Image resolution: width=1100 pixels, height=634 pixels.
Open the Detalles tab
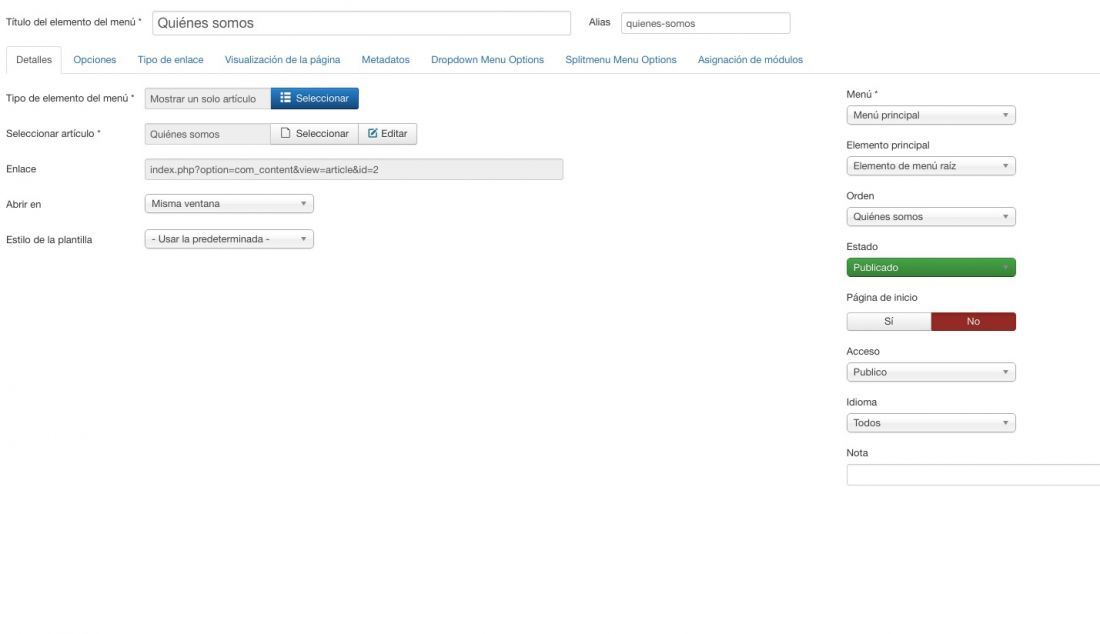point(34,60)
